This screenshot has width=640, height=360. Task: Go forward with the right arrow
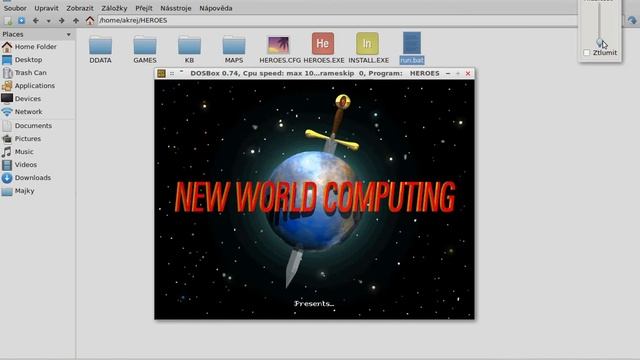pos(61,20)
